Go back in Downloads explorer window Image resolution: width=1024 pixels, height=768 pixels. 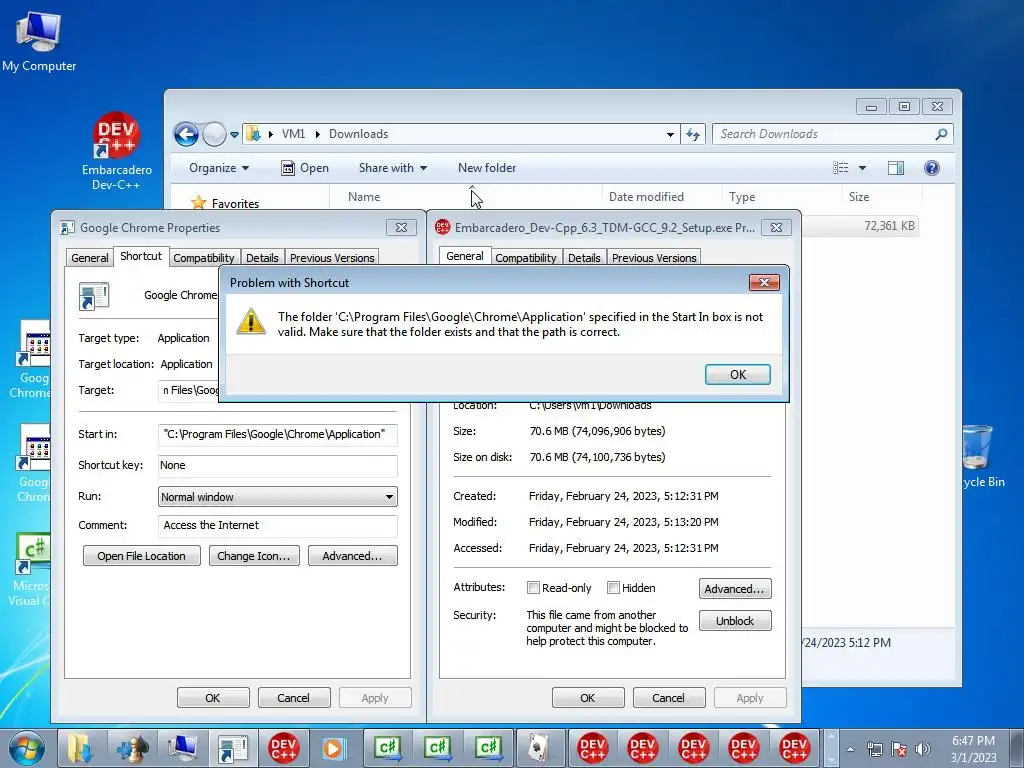pos(186,135)
